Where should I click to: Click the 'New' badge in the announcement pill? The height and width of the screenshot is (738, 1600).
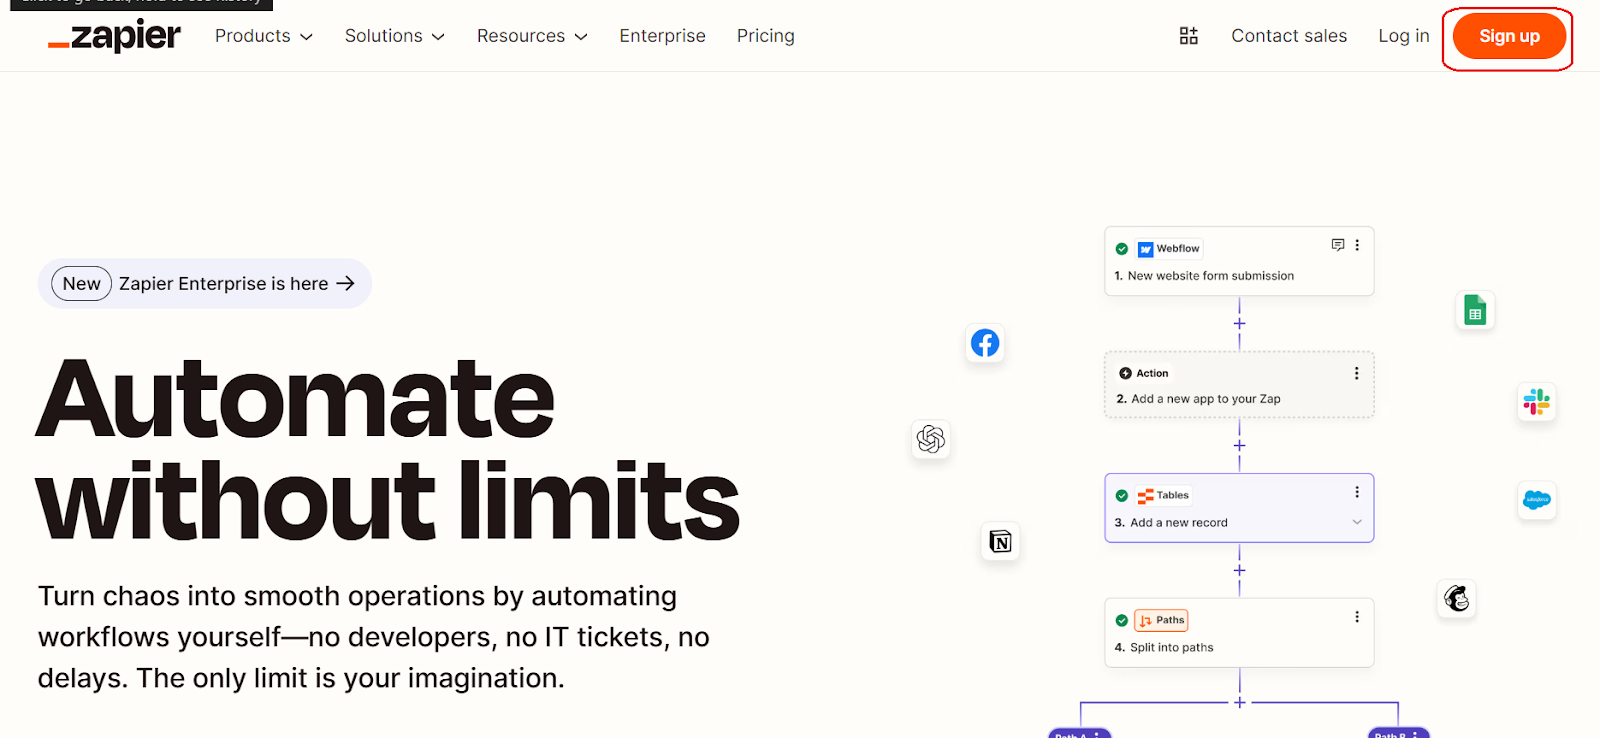click(x=81, y=284)
